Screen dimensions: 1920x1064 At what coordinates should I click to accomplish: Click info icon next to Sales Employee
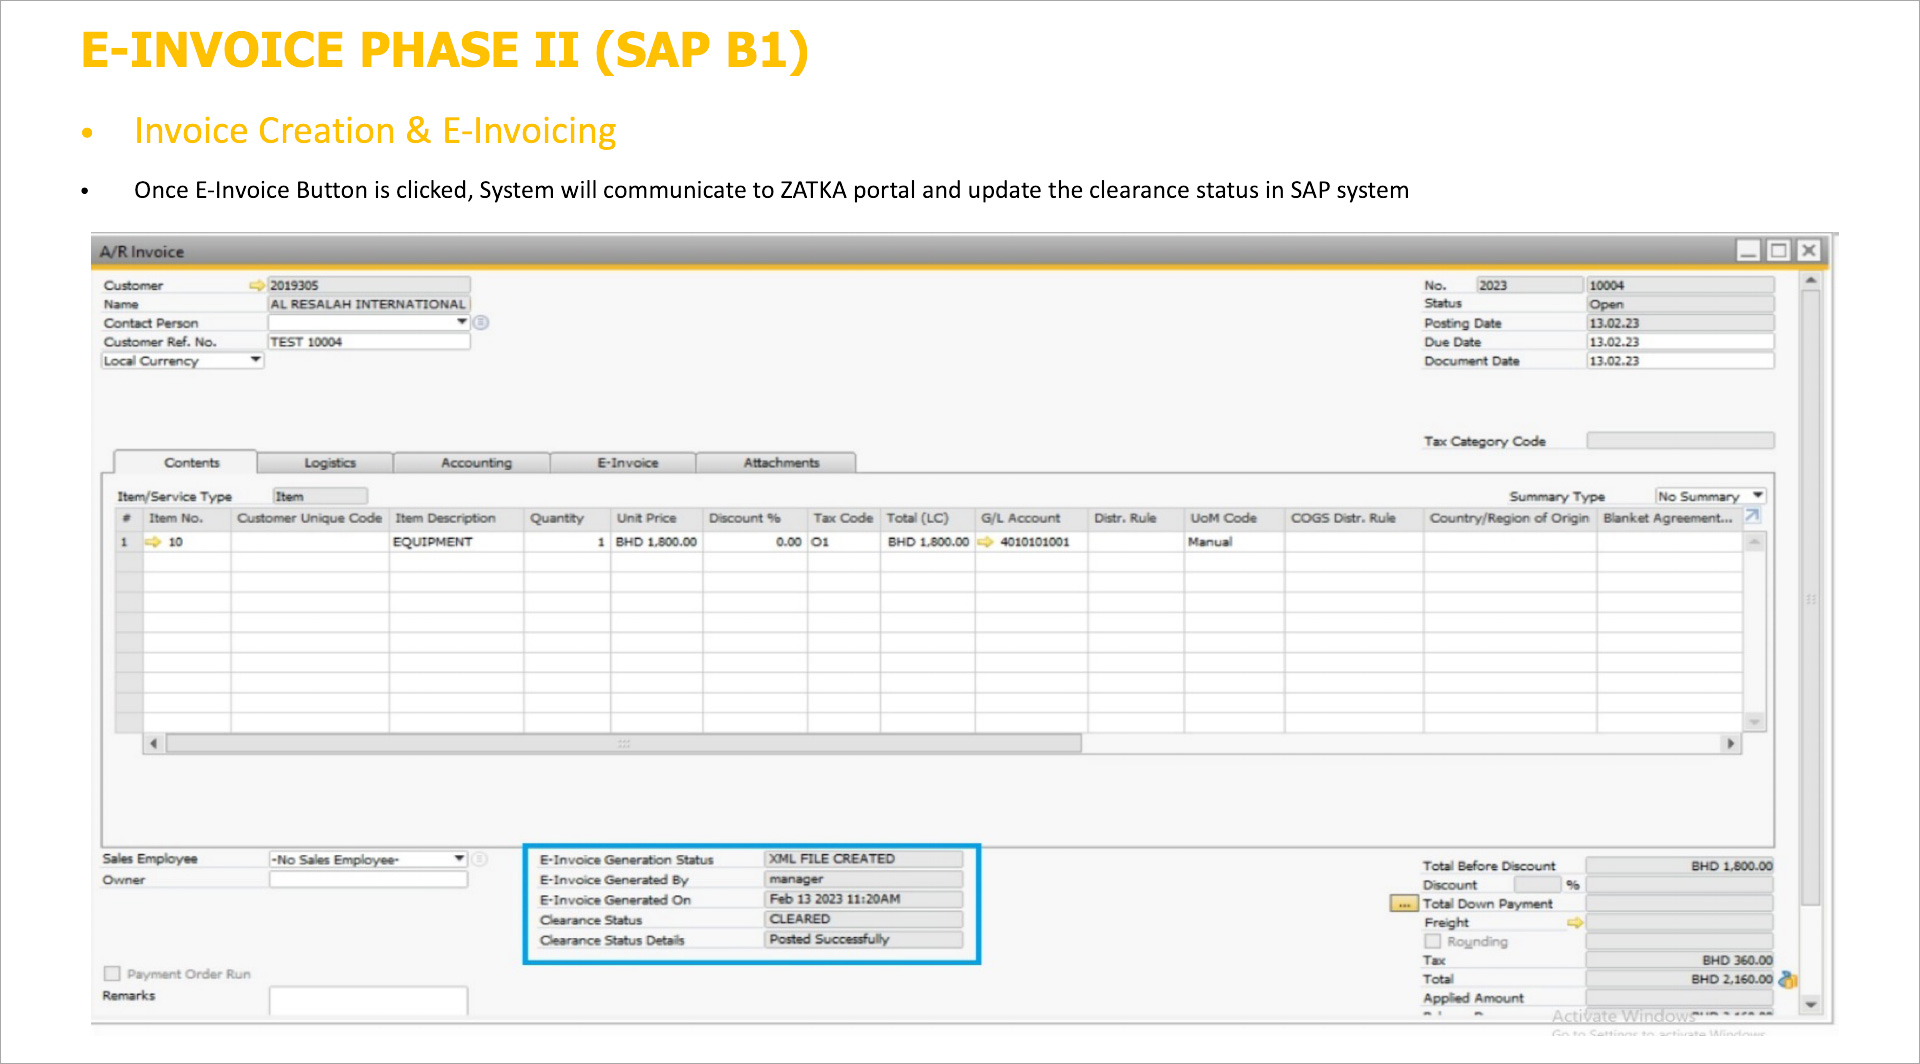click(480, 859)
